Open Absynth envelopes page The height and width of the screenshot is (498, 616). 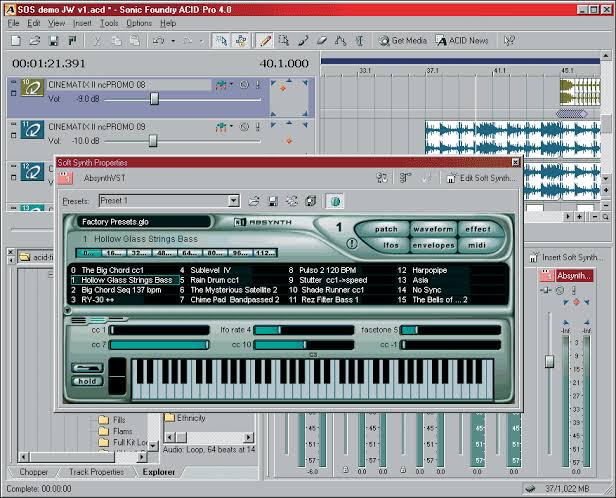coord(433,245)
